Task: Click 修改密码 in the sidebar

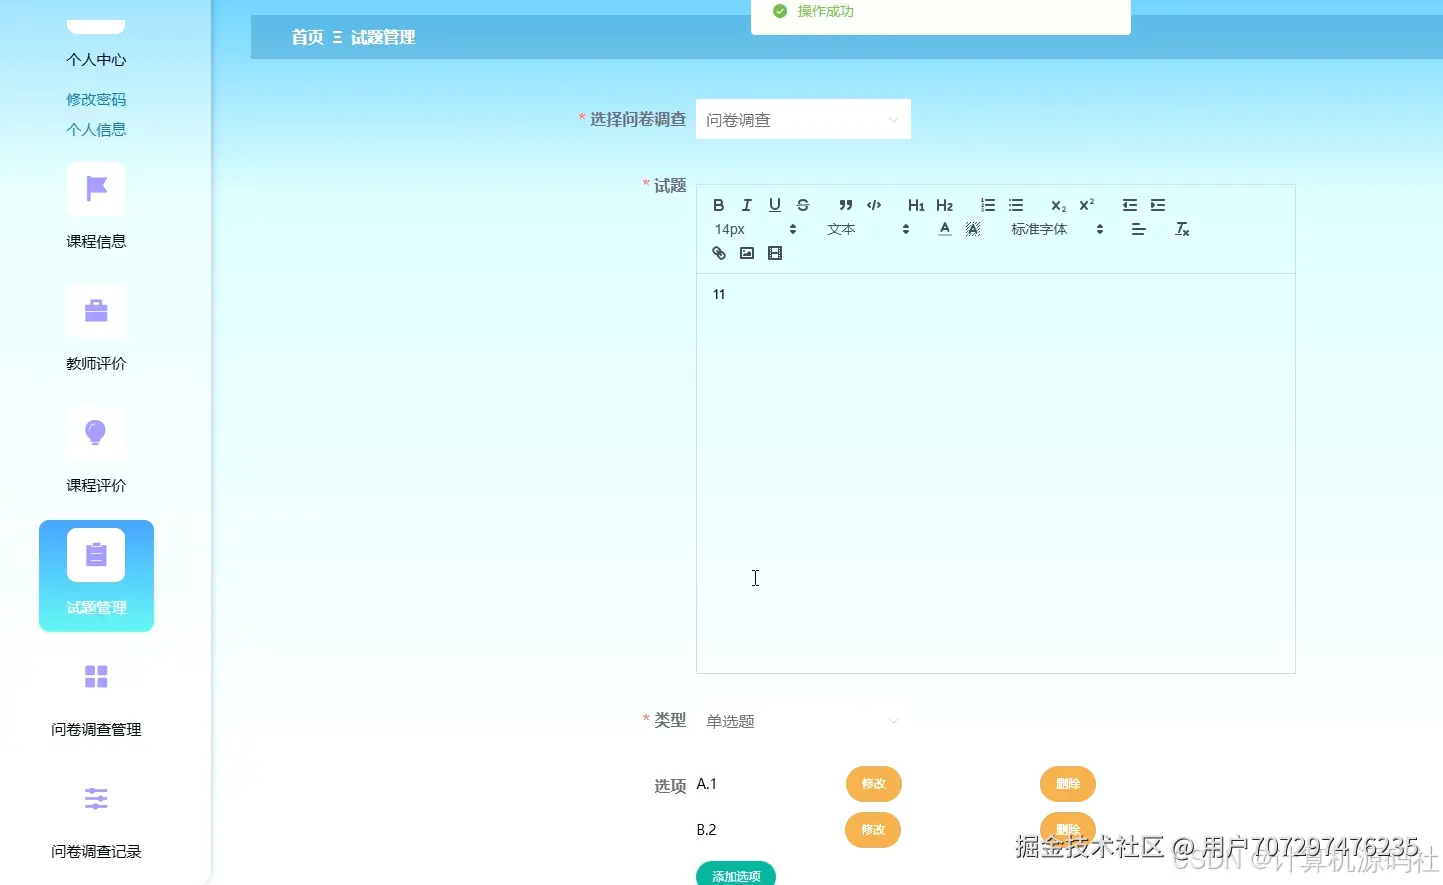Action: 95,99
